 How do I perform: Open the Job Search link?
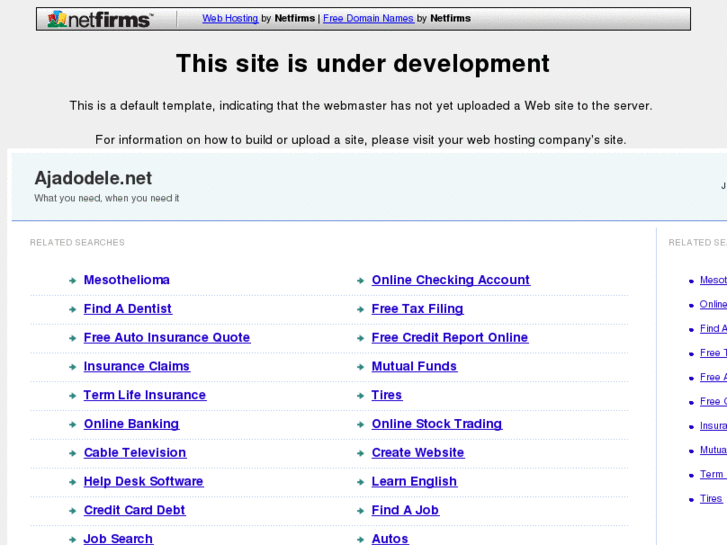118,539
